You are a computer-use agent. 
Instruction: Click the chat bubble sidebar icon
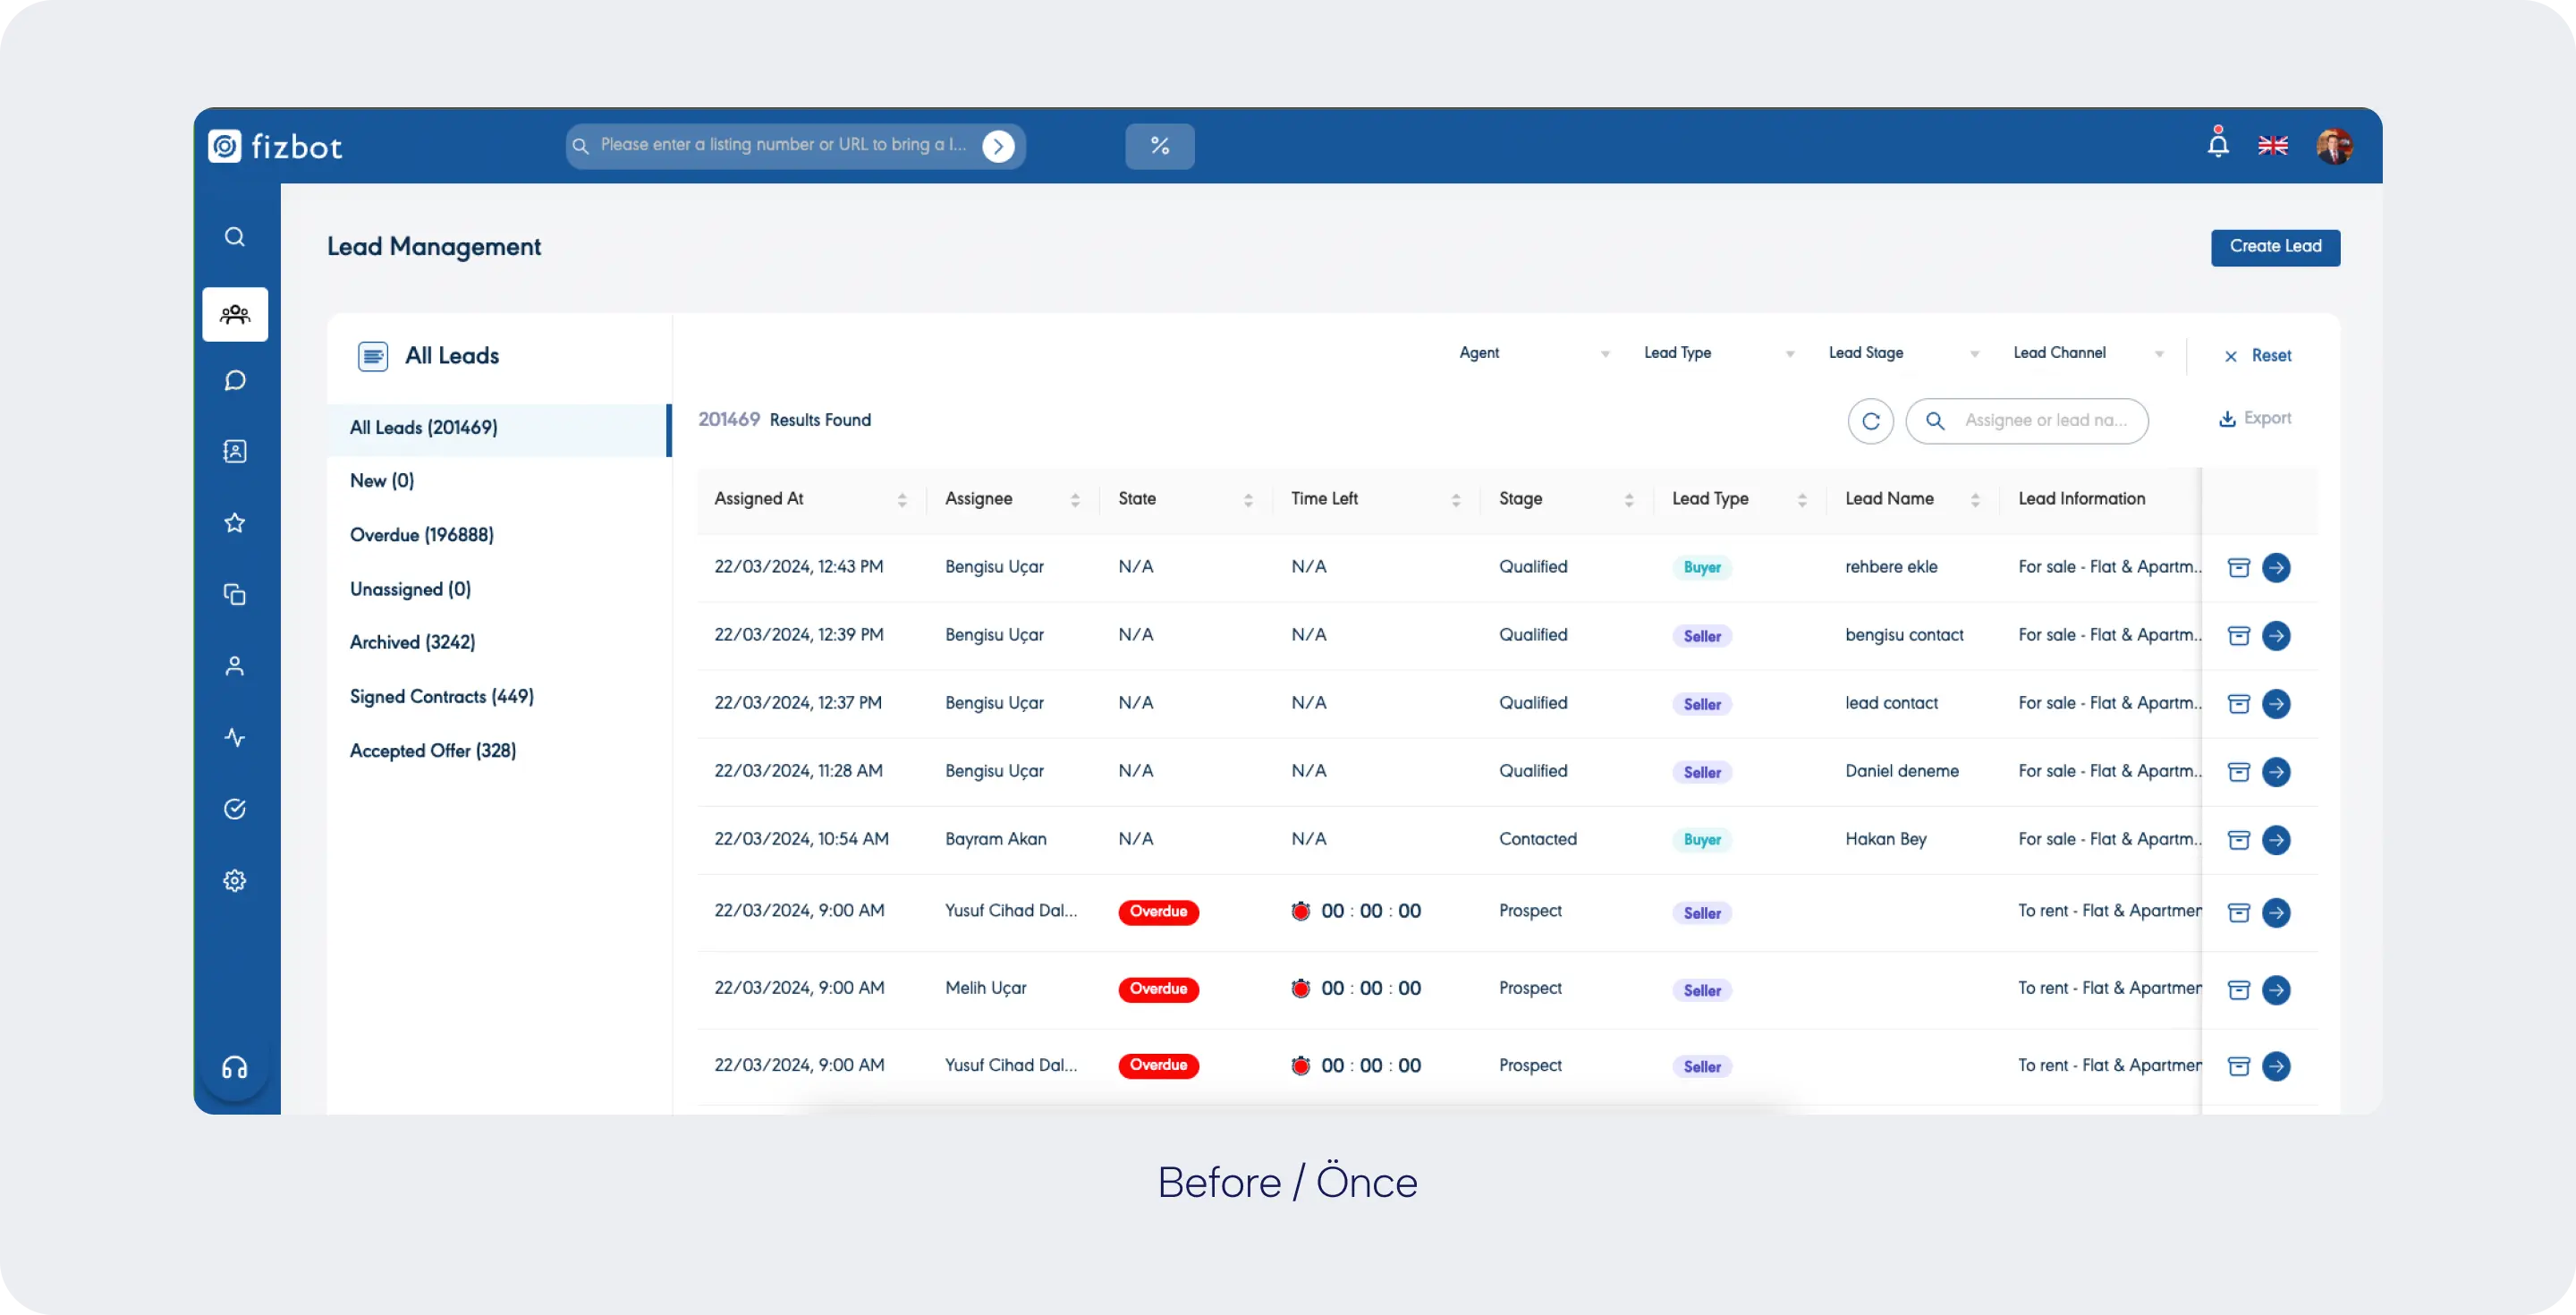click(235, 381)
